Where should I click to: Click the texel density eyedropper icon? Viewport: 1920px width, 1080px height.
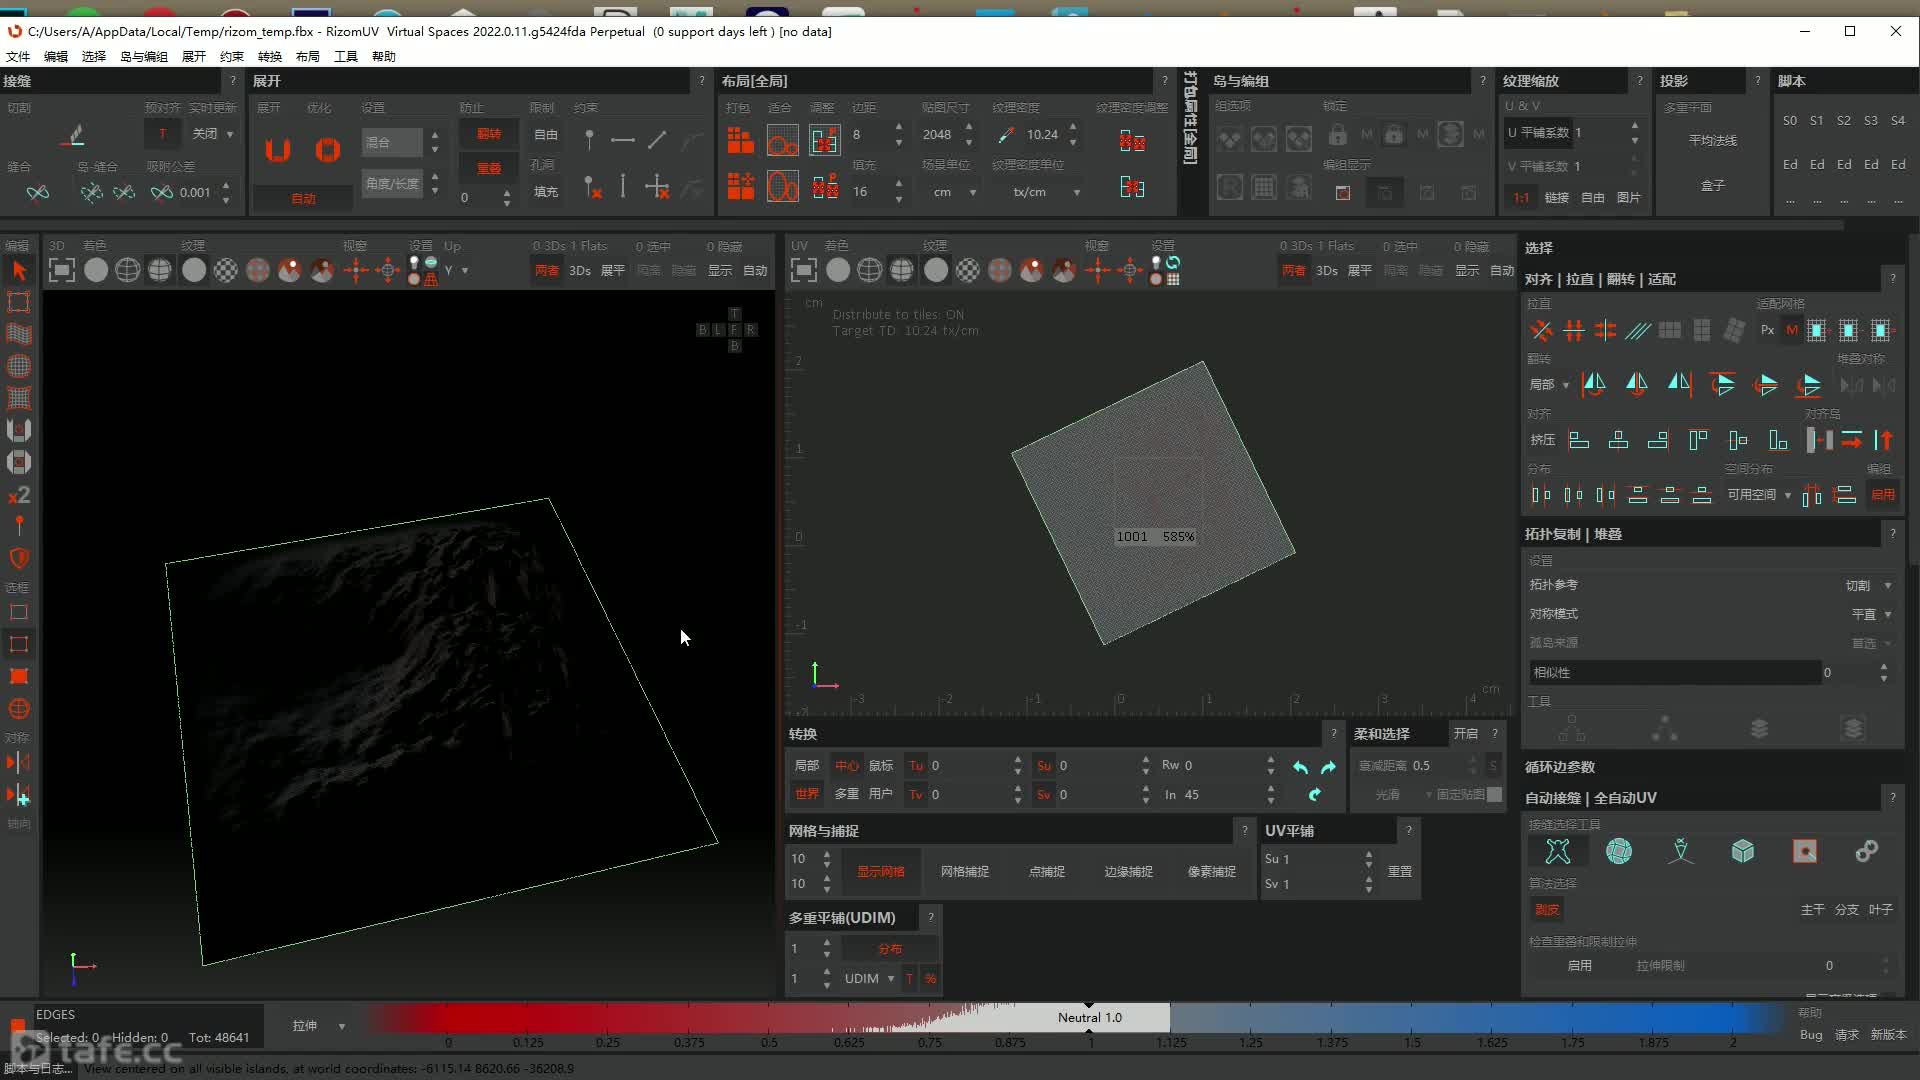1005,134
